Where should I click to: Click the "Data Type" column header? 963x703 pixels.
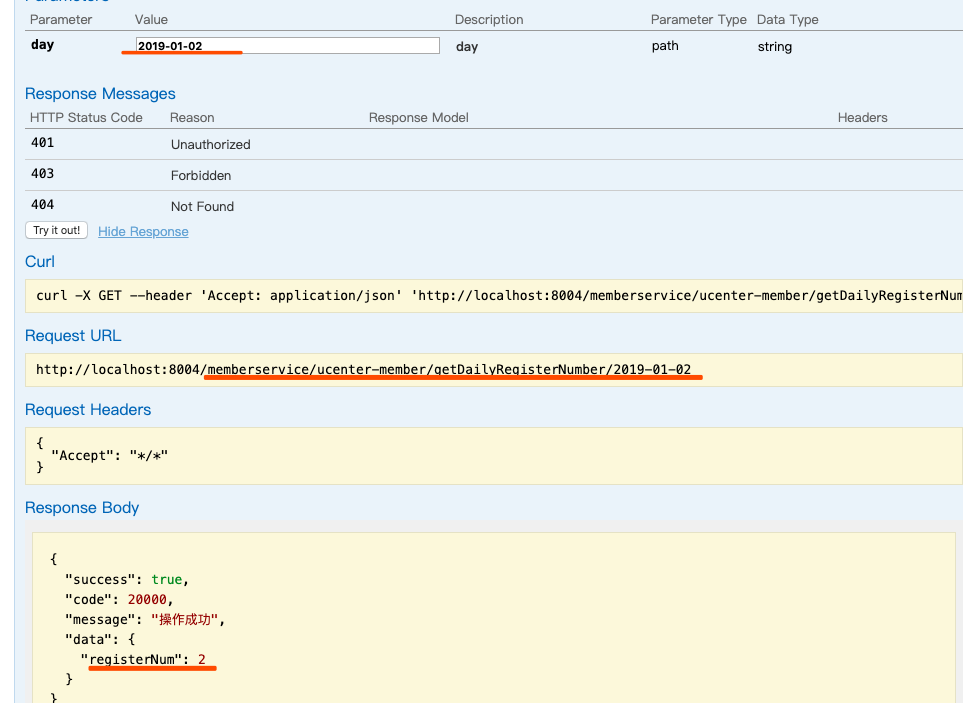click(x=787, y=20)
